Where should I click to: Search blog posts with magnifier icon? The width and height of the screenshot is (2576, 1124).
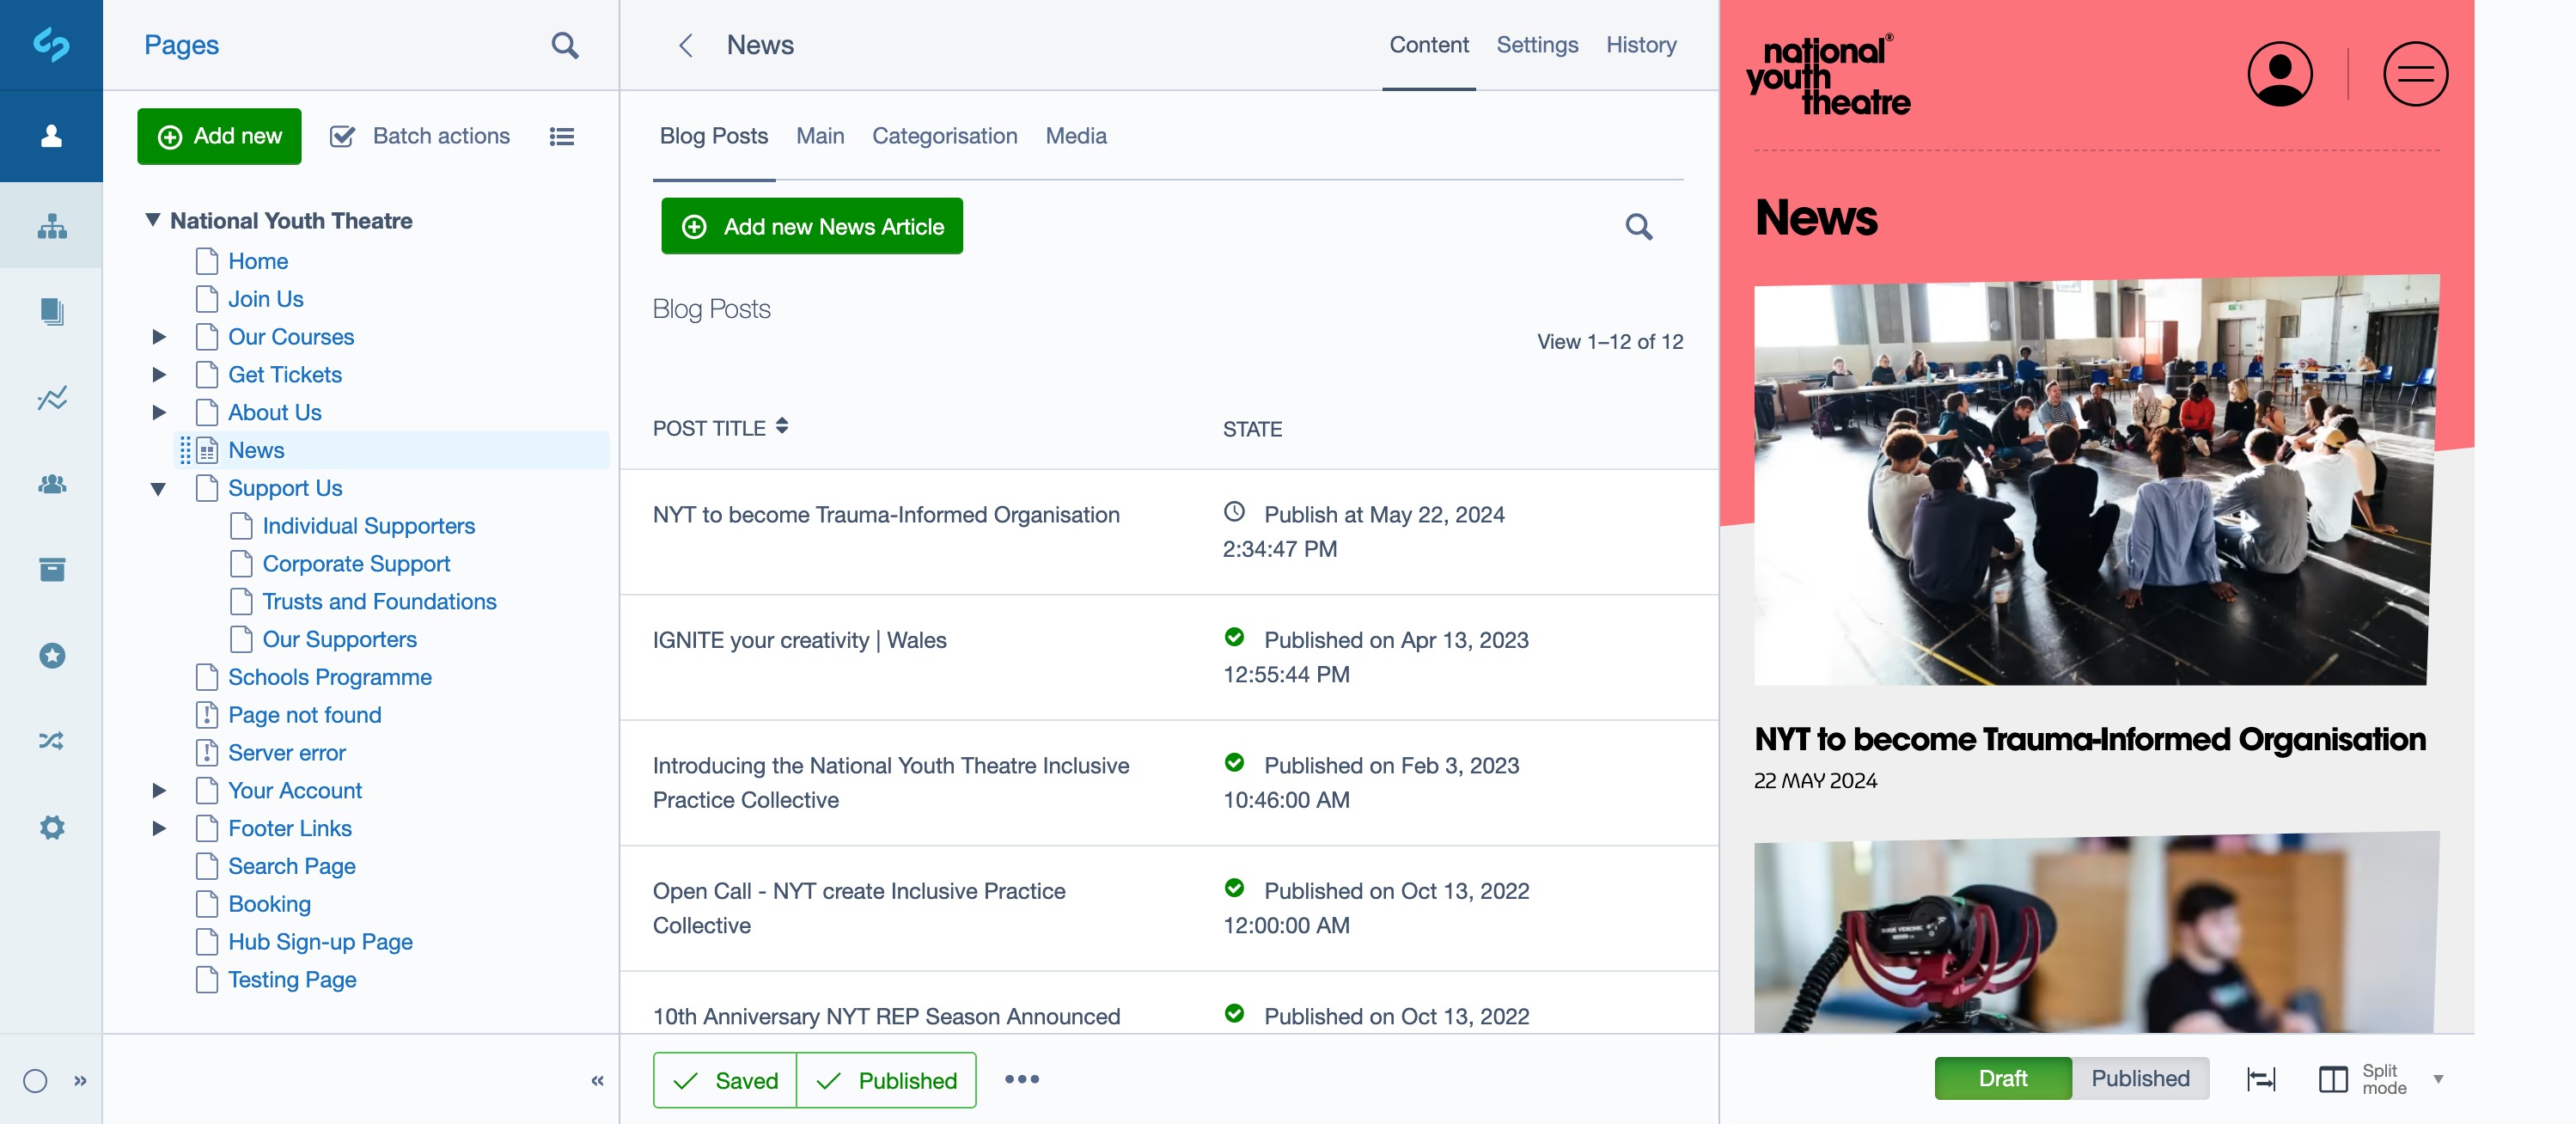[x=1638, y=227]
